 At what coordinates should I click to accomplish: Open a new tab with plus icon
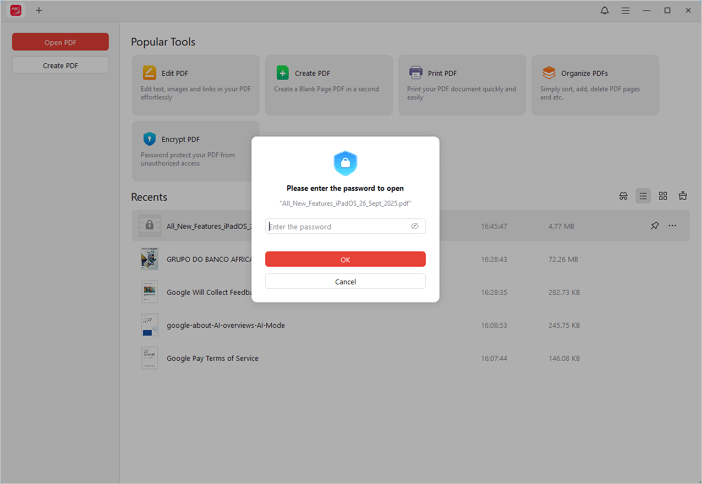coord(39,10)
